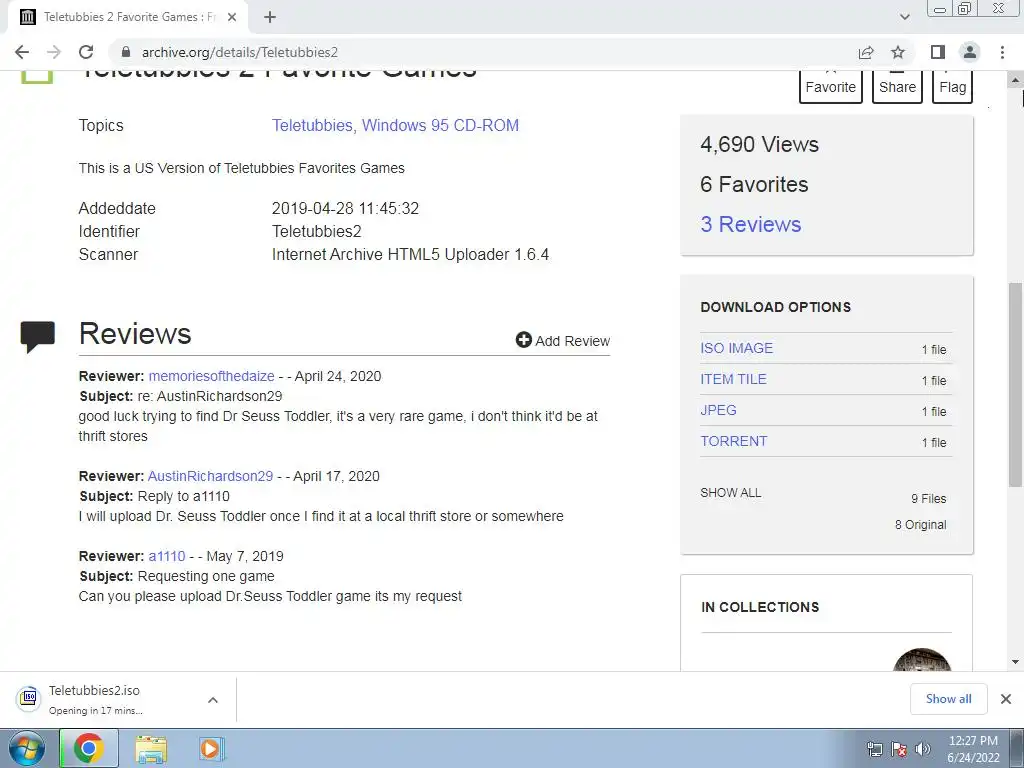Screen dimensions: 1024x768
Task: Click the collection thumbnail image
Action: (921, 660)
